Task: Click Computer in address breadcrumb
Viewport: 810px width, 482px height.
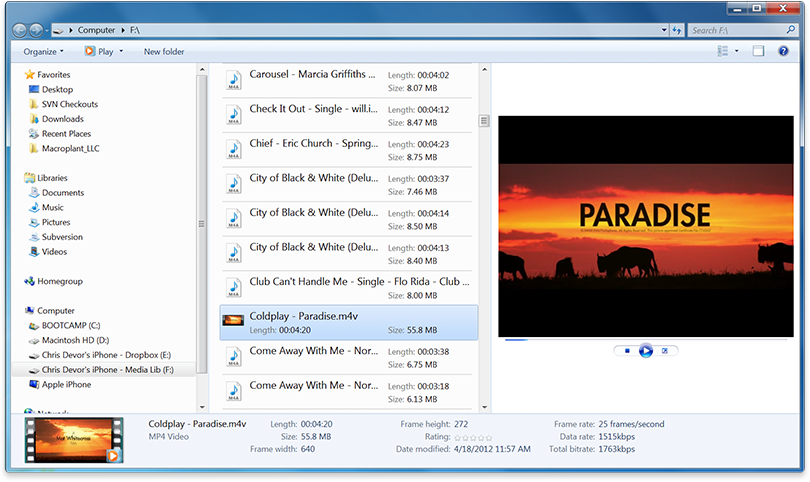Action: click(x=96, y=30)
